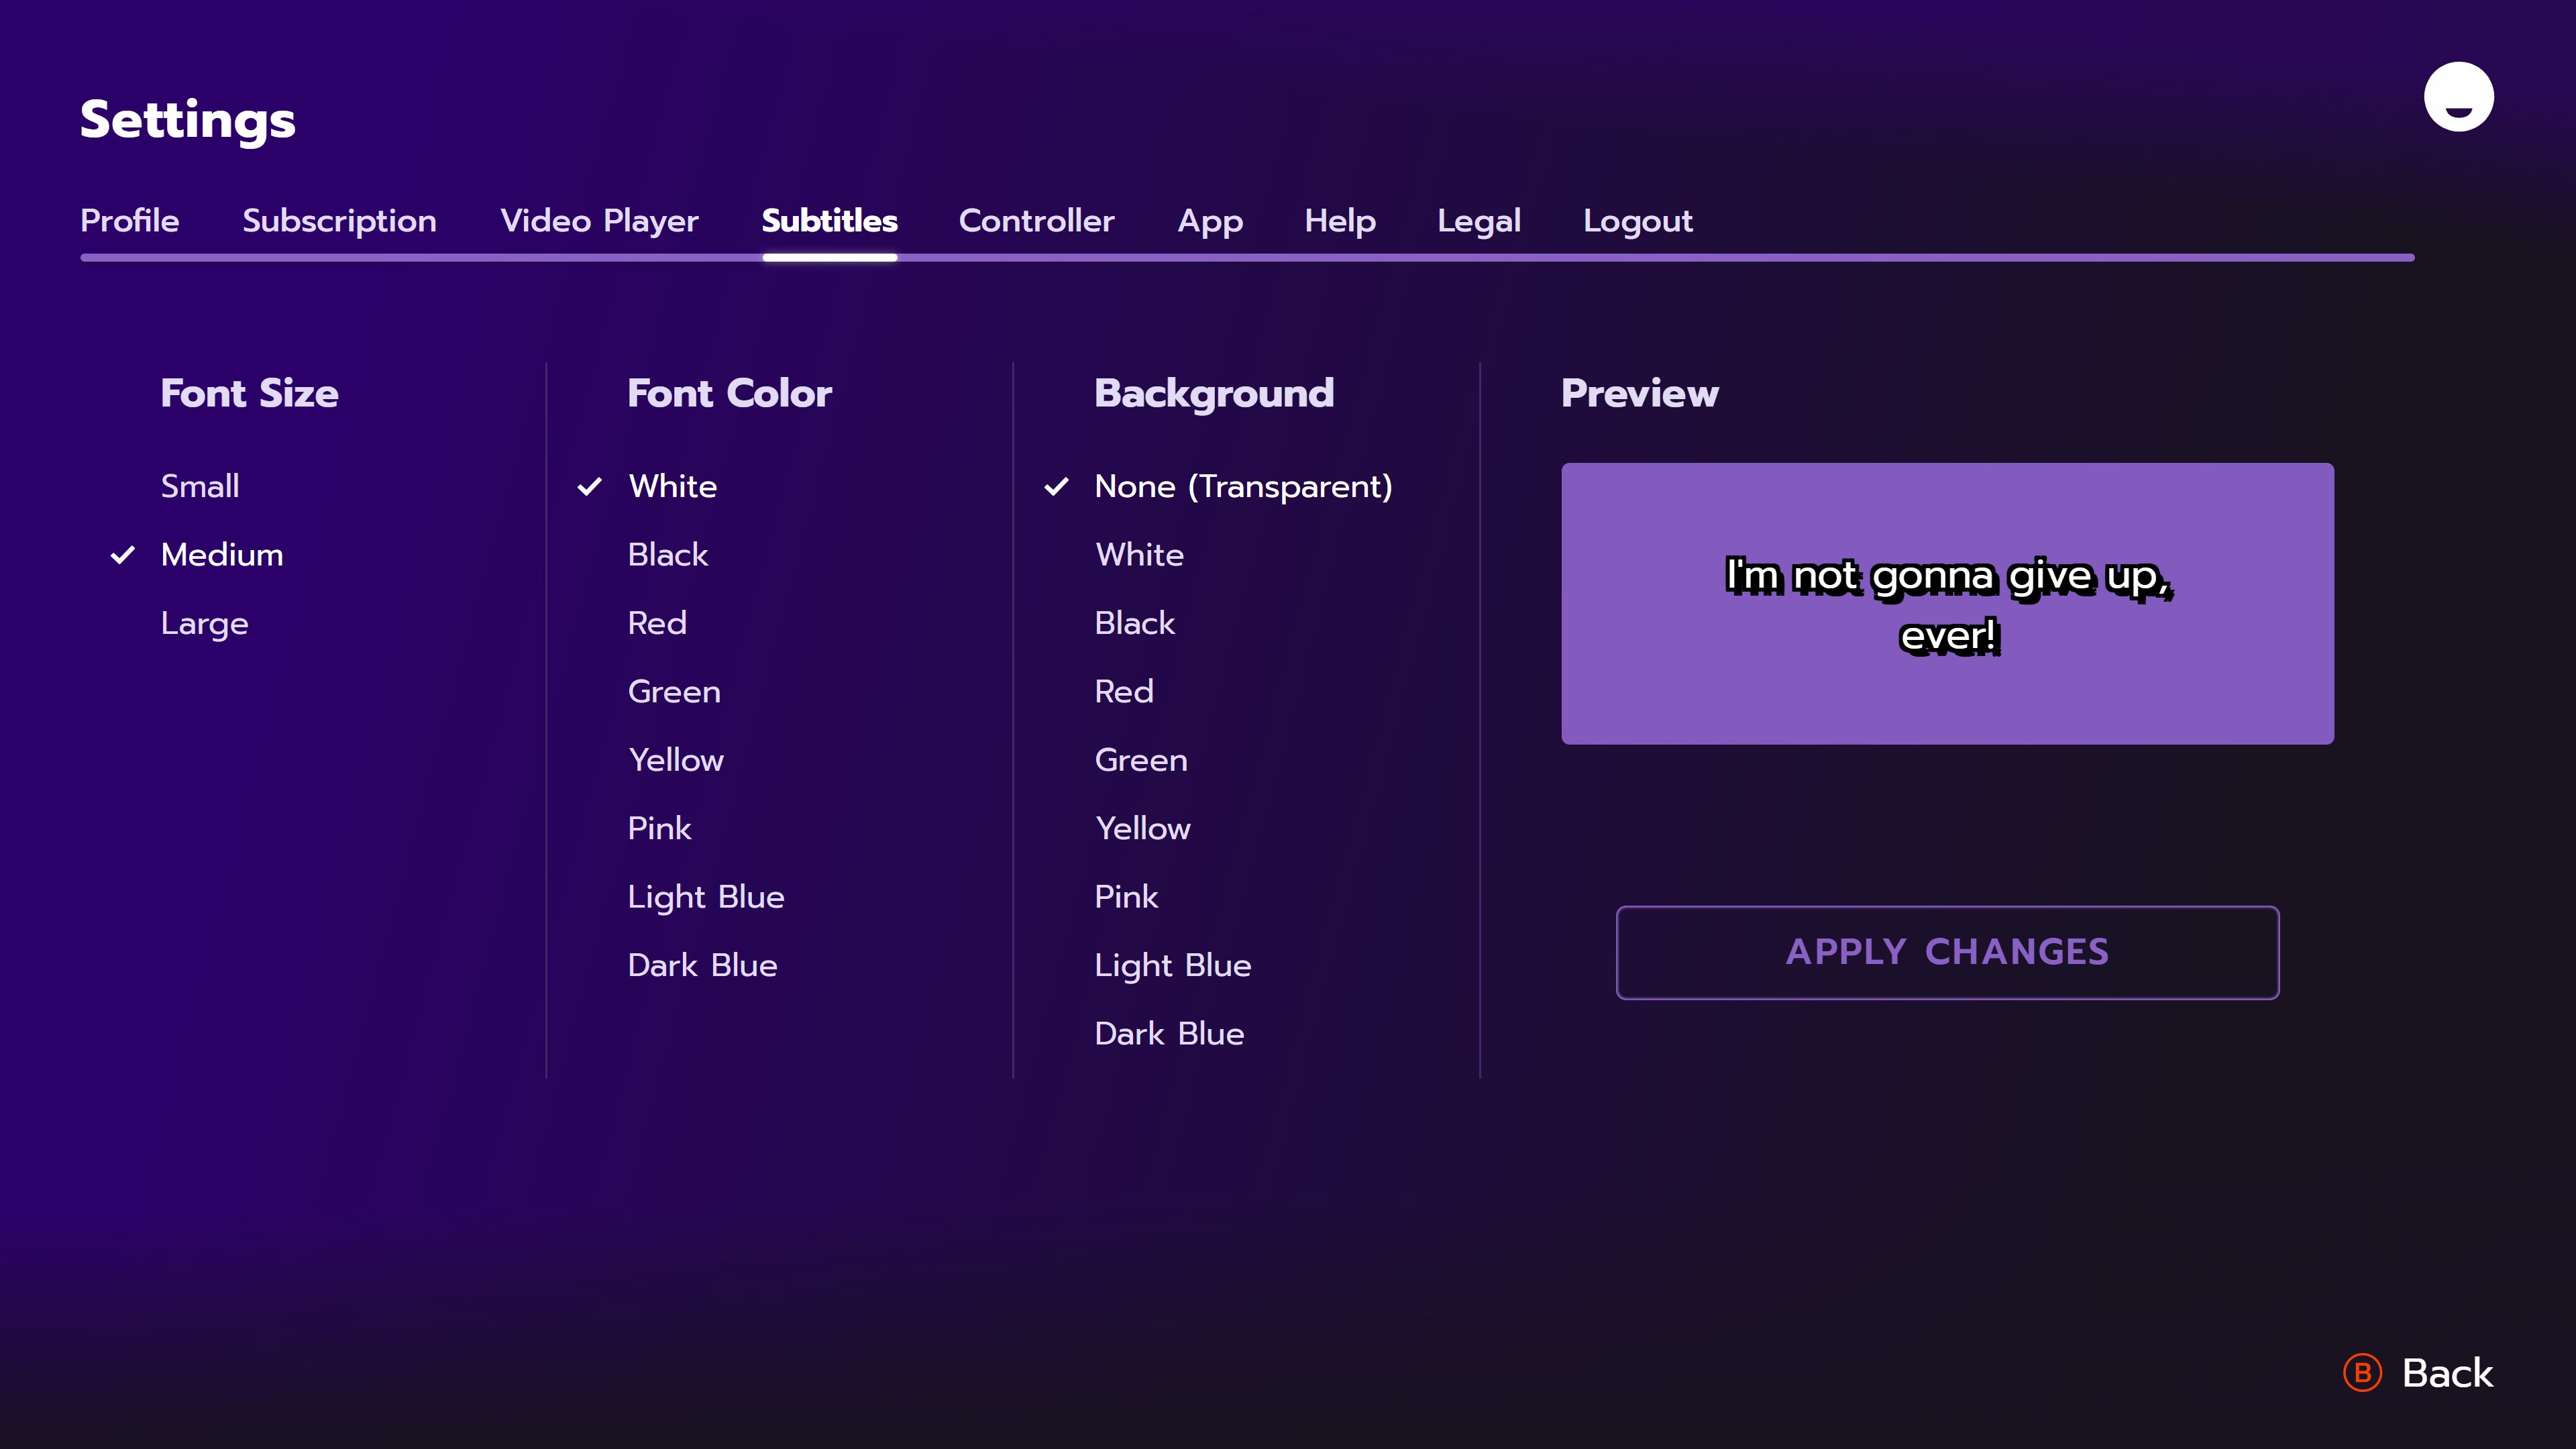2576x1449 pixels.
Task: Click the subtitle preview box
Action: [x=1947, y=603]
